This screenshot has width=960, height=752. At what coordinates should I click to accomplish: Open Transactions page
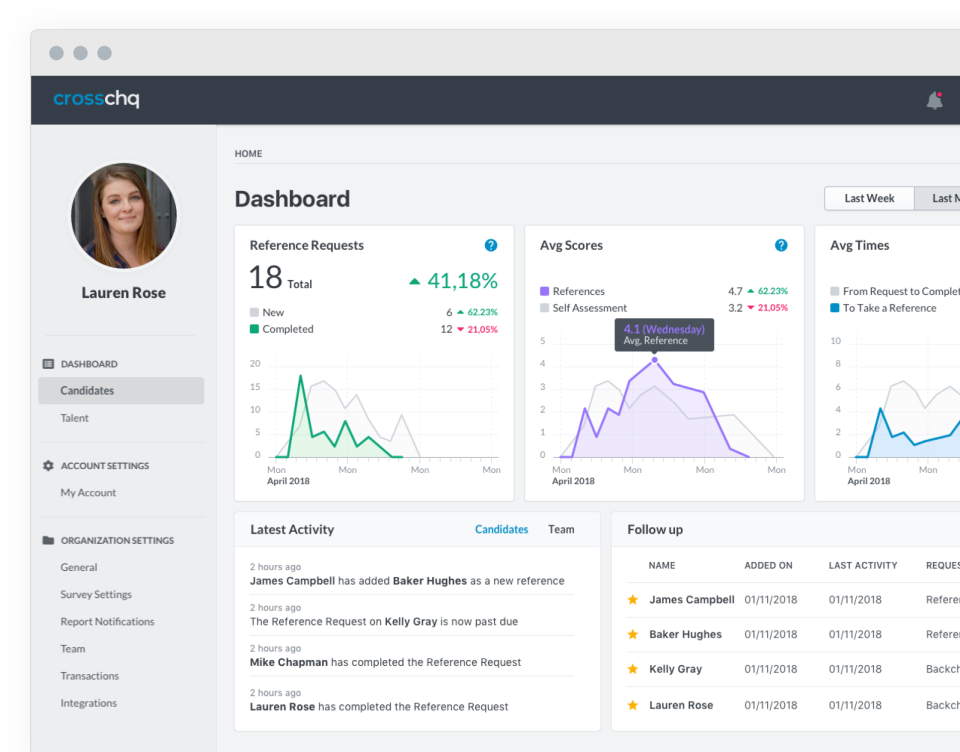[89, 675]
